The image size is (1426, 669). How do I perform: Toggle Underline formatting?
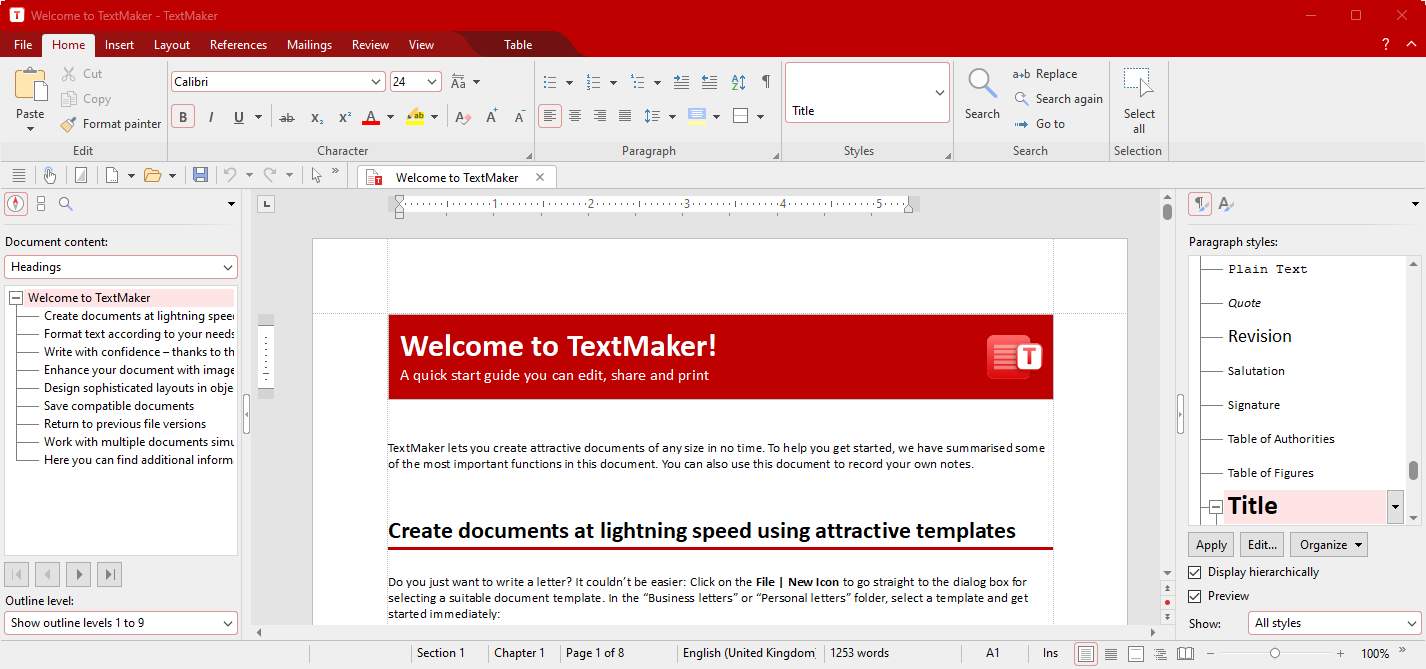click(239, 117)
